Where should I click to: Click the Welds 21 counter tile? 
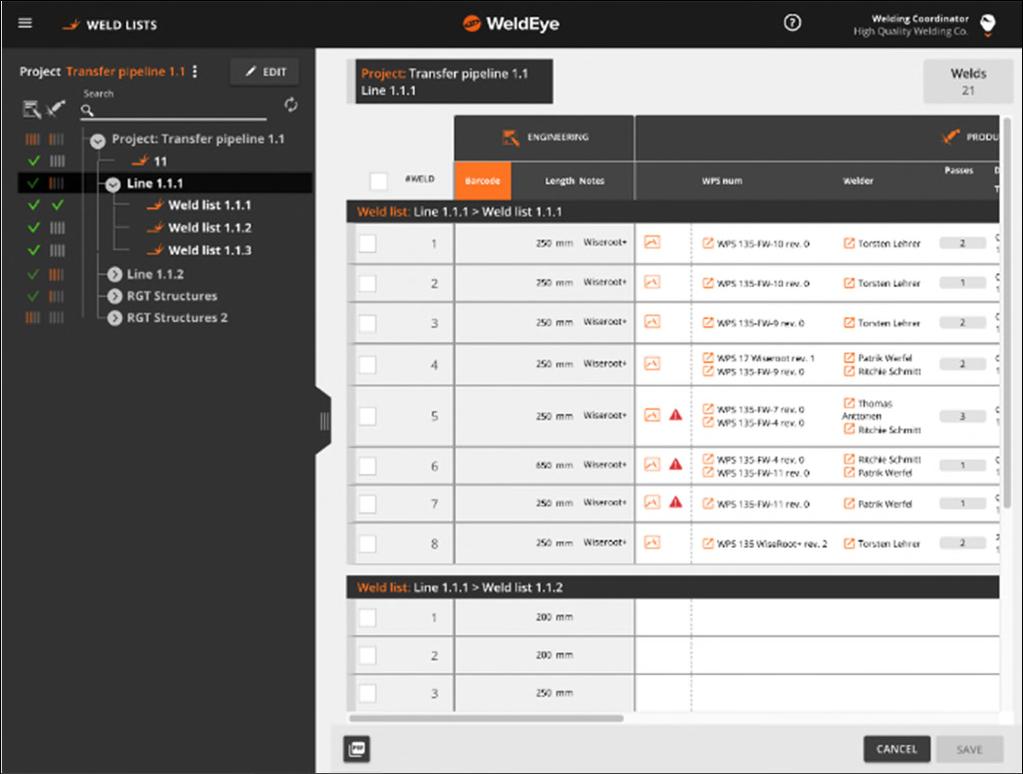pyautogui.click(x=968, y=82)
